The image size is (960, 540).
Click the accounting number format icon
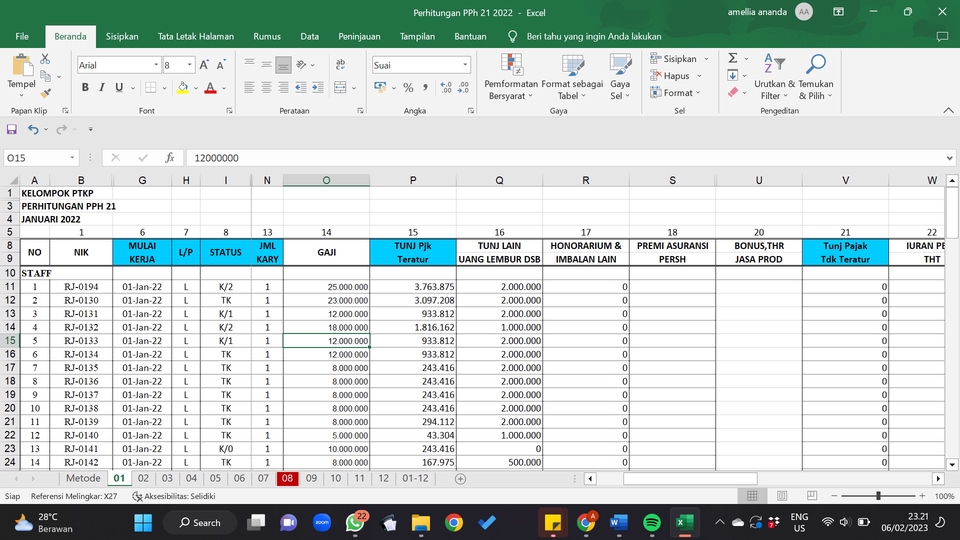point(380,88)
